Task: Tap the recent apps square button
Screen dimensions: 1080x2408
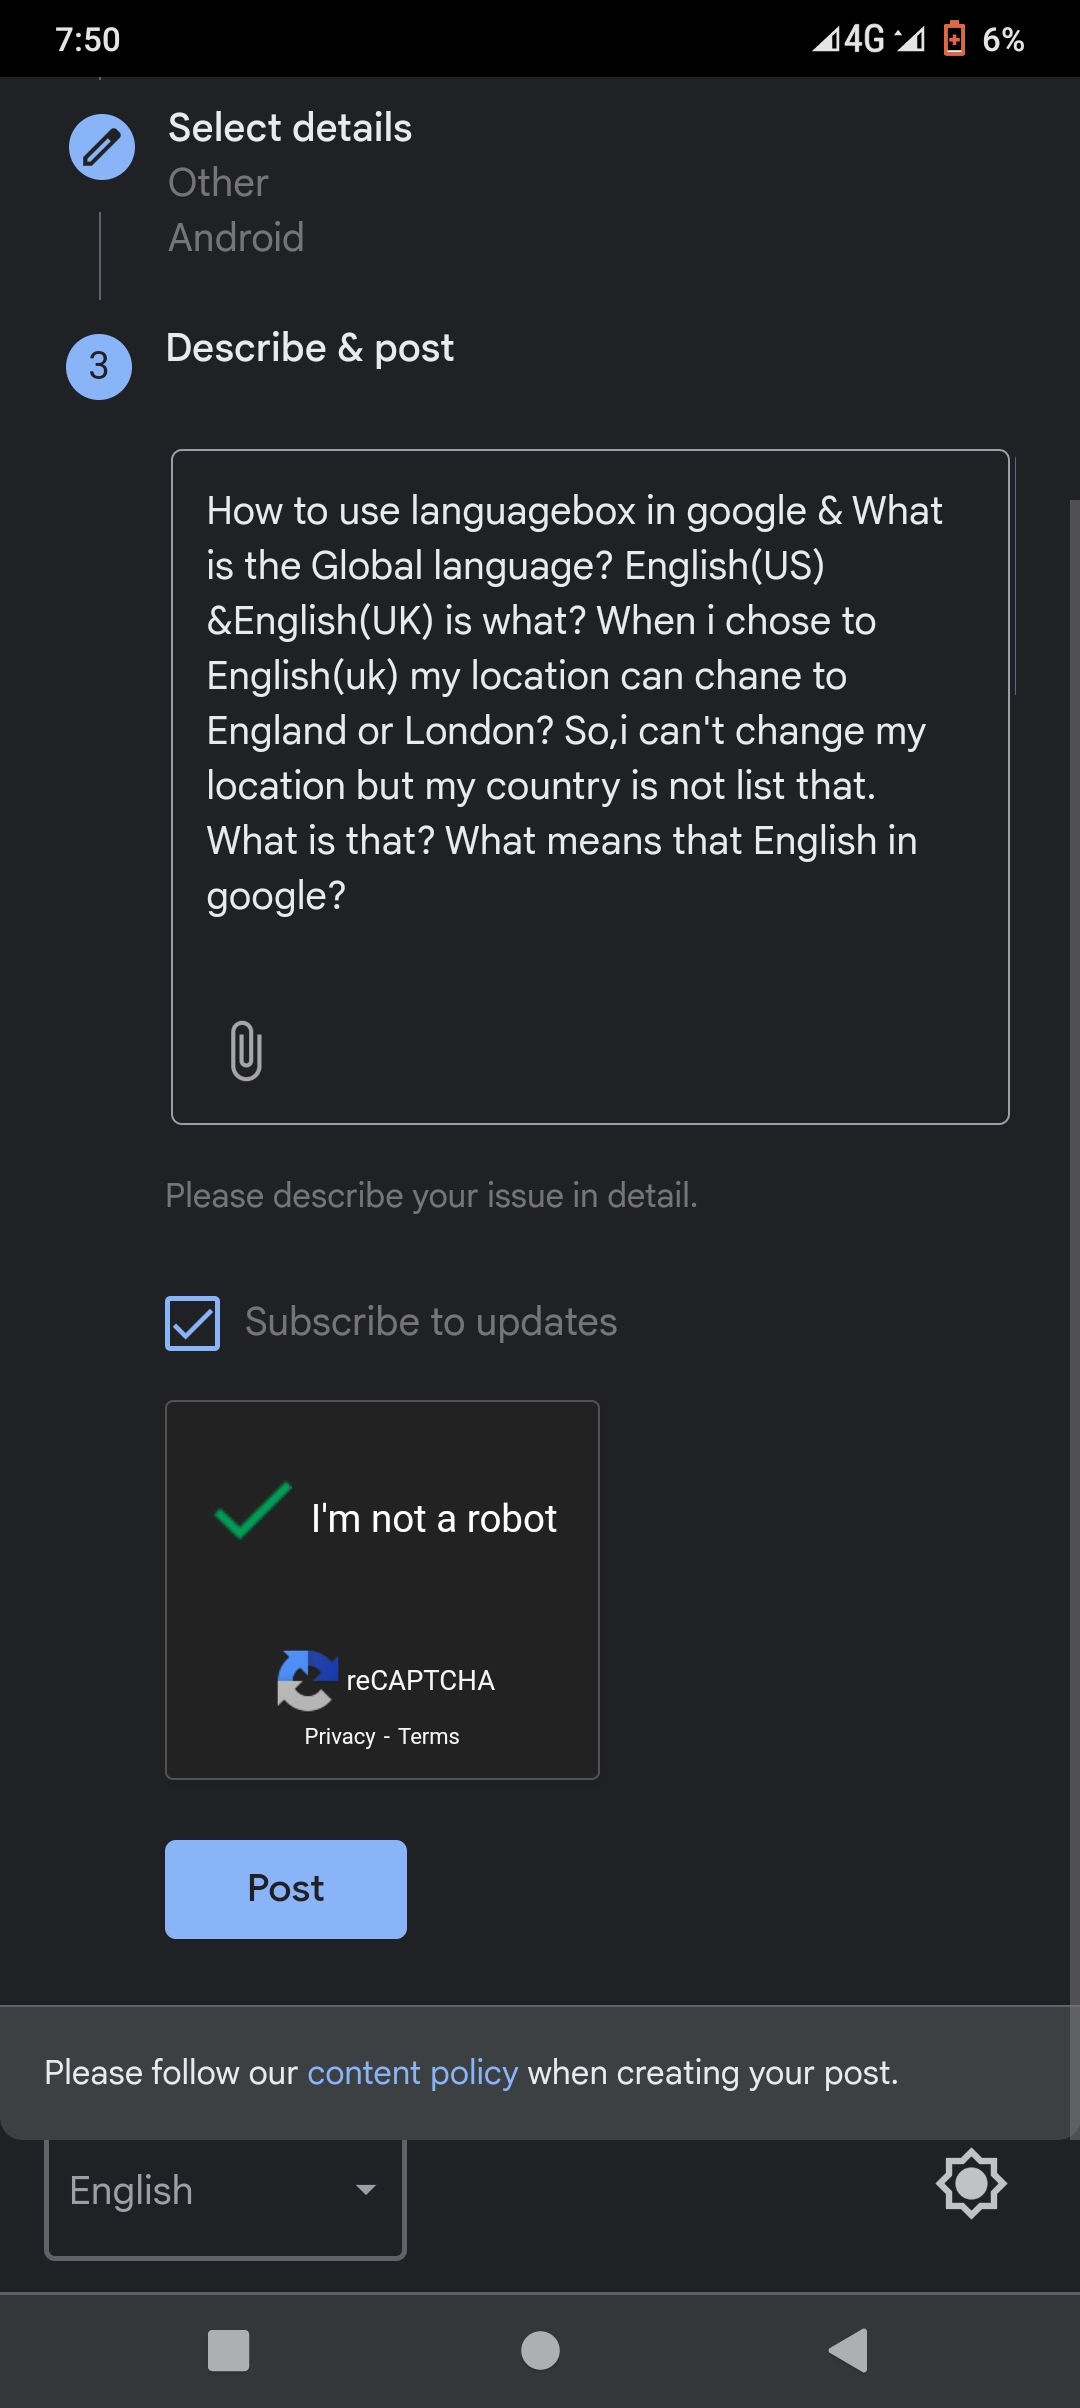Action: tap(228, 2350)
